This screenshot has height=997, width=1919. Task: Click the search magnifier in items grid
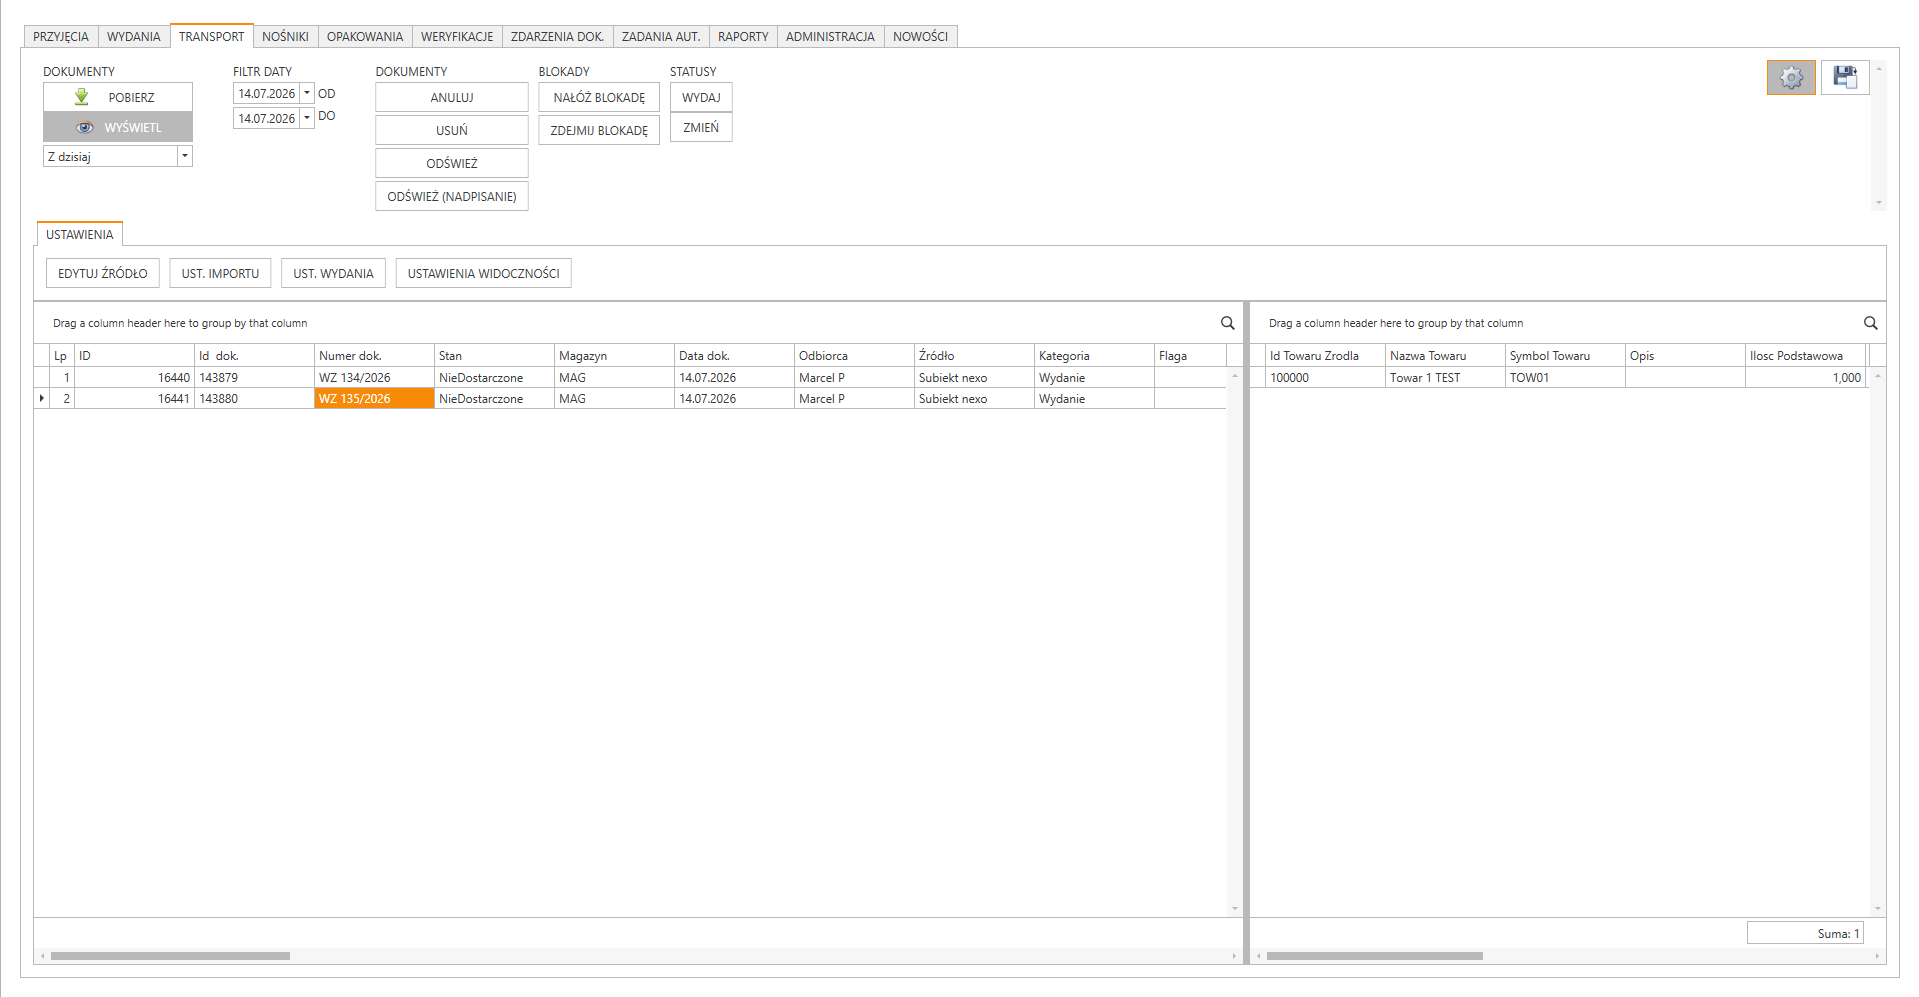pos(1870,323)
